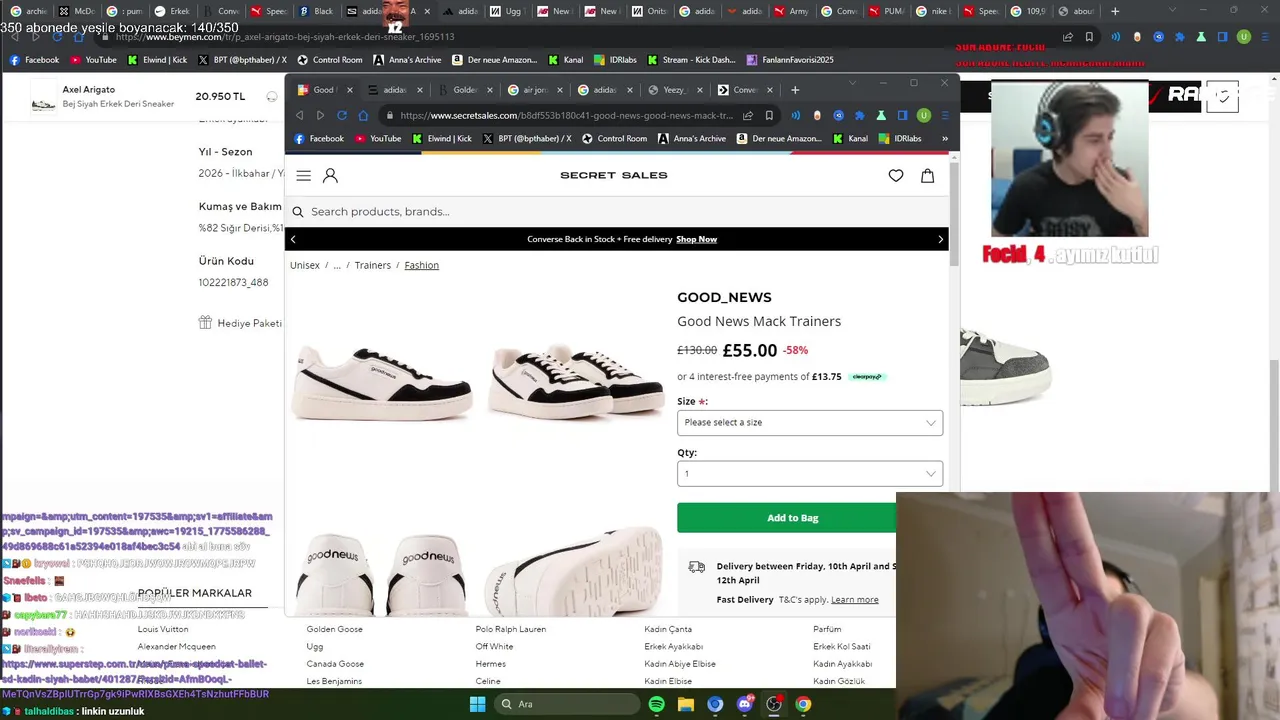
Task: Open Discord from the taskbar
Action: coord(744,704)
